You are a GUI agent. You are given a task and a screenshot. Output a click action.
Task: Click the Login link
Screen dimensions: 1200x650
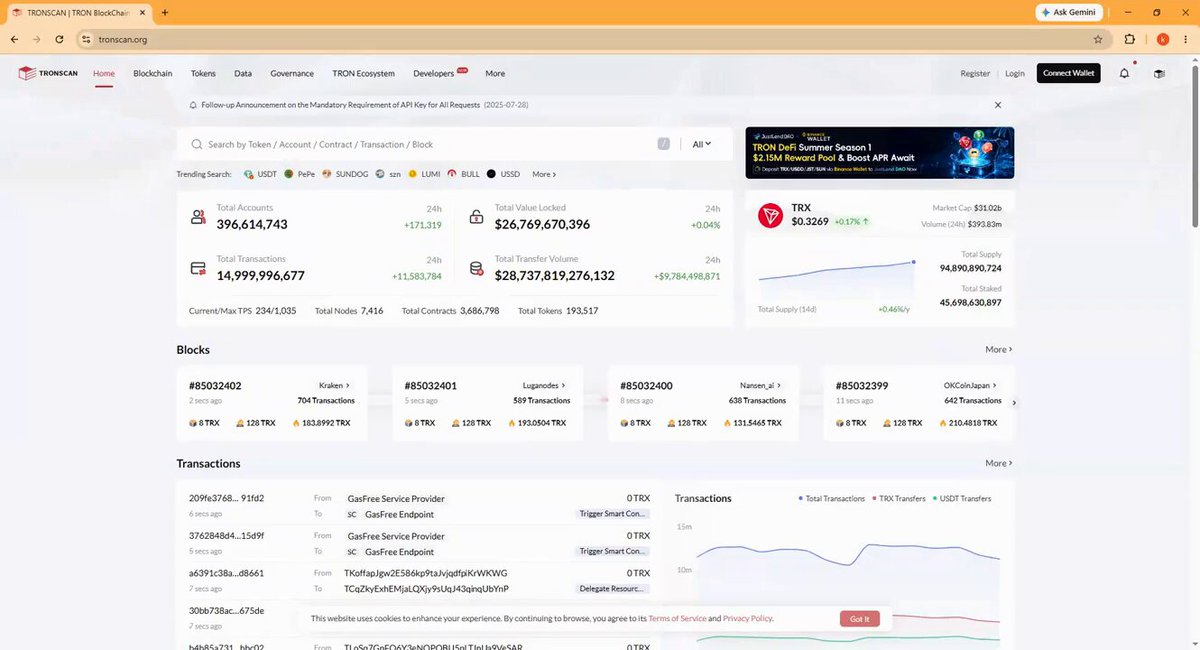pos(1015,73)
